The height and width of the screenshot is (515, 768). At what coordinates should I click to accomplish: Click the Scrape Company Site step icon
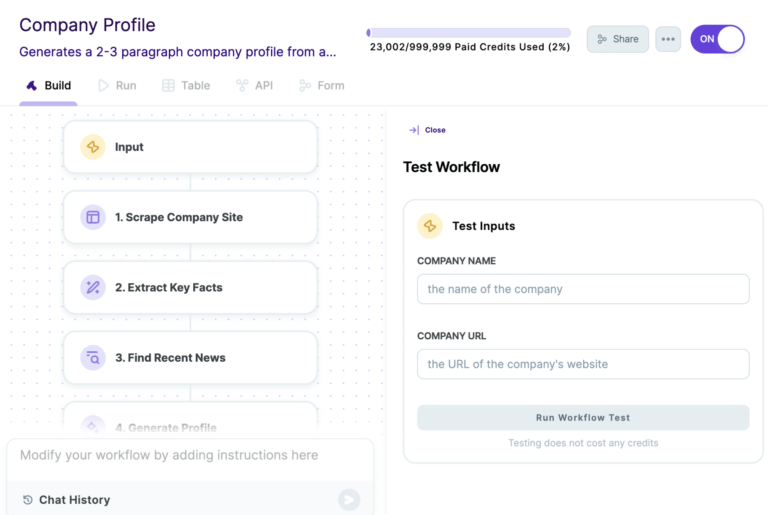[x=93, y=217]
